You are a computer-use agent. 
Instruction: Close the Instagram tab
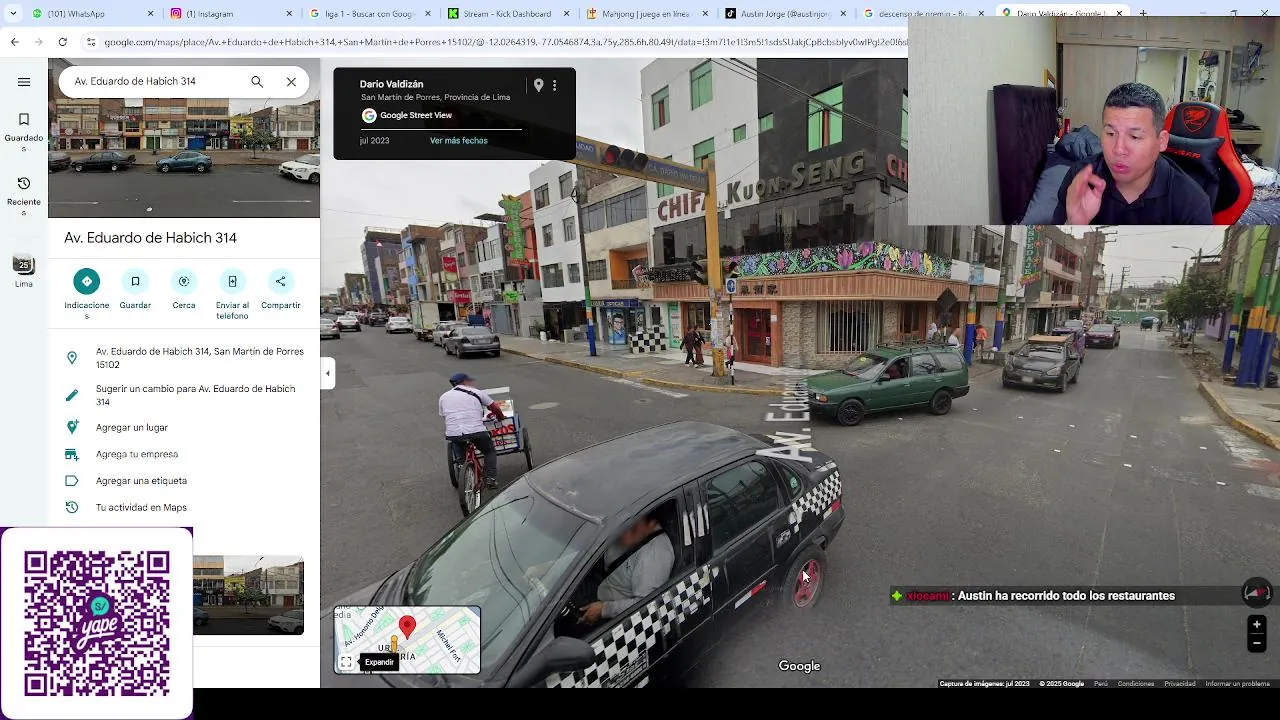[x=290, y=14]
